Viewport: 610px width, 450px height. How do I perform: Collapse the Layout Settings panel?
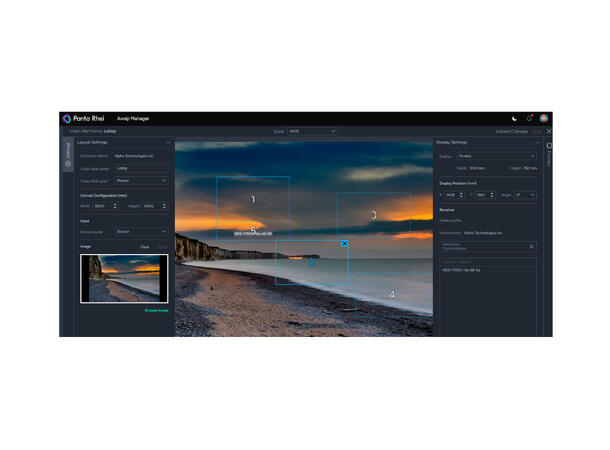click(168, 142)
